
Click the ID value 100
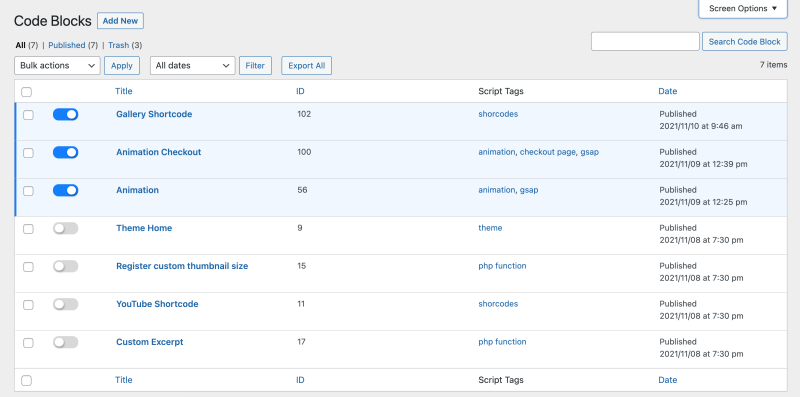304,152
